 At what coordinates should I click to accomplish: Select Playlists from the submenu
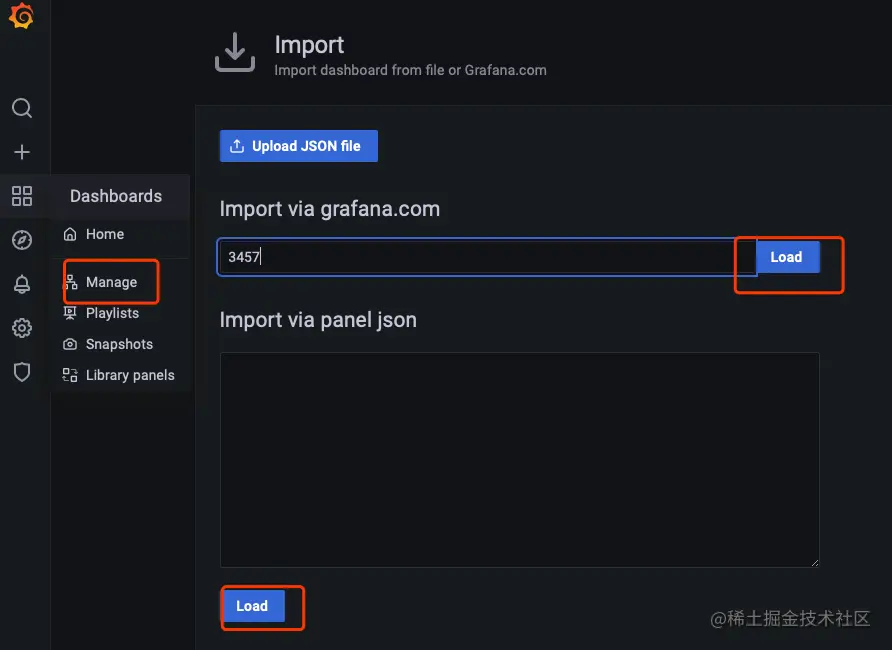113,313
